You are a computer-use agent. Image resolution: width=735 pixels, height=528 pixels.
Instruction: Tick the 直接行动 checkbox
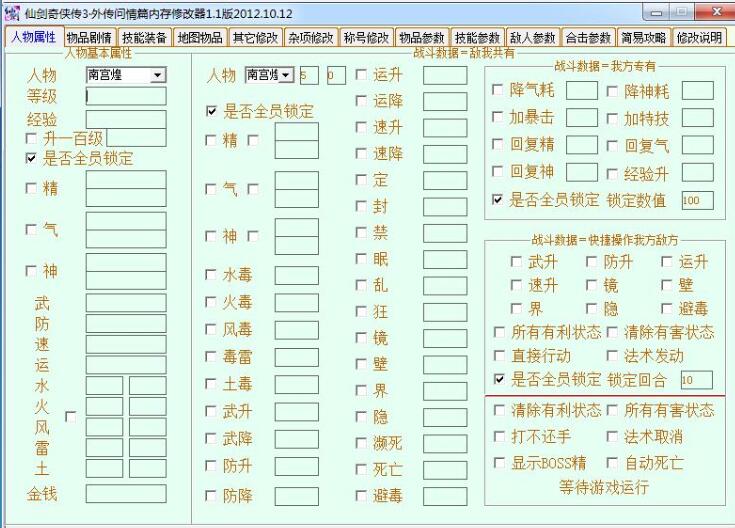(x=500, y=355)
